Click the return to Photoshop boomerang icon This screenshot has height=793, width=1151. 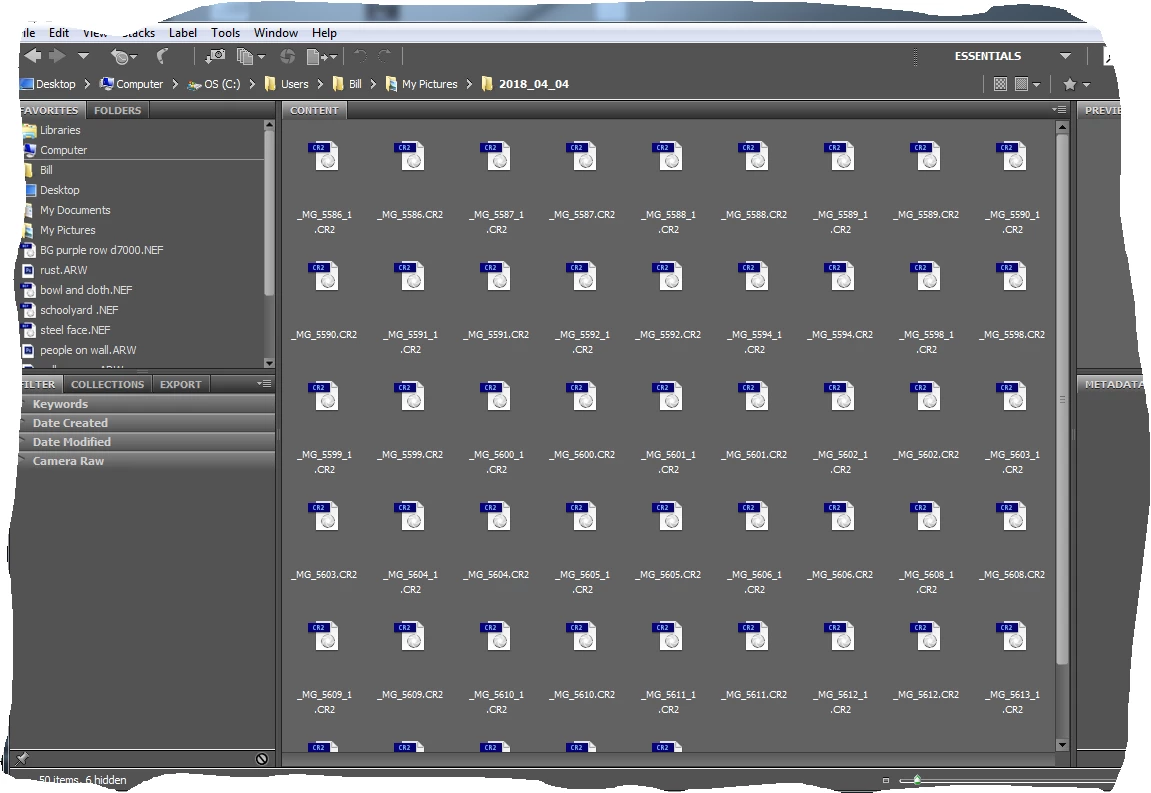(x=163, y=56)
